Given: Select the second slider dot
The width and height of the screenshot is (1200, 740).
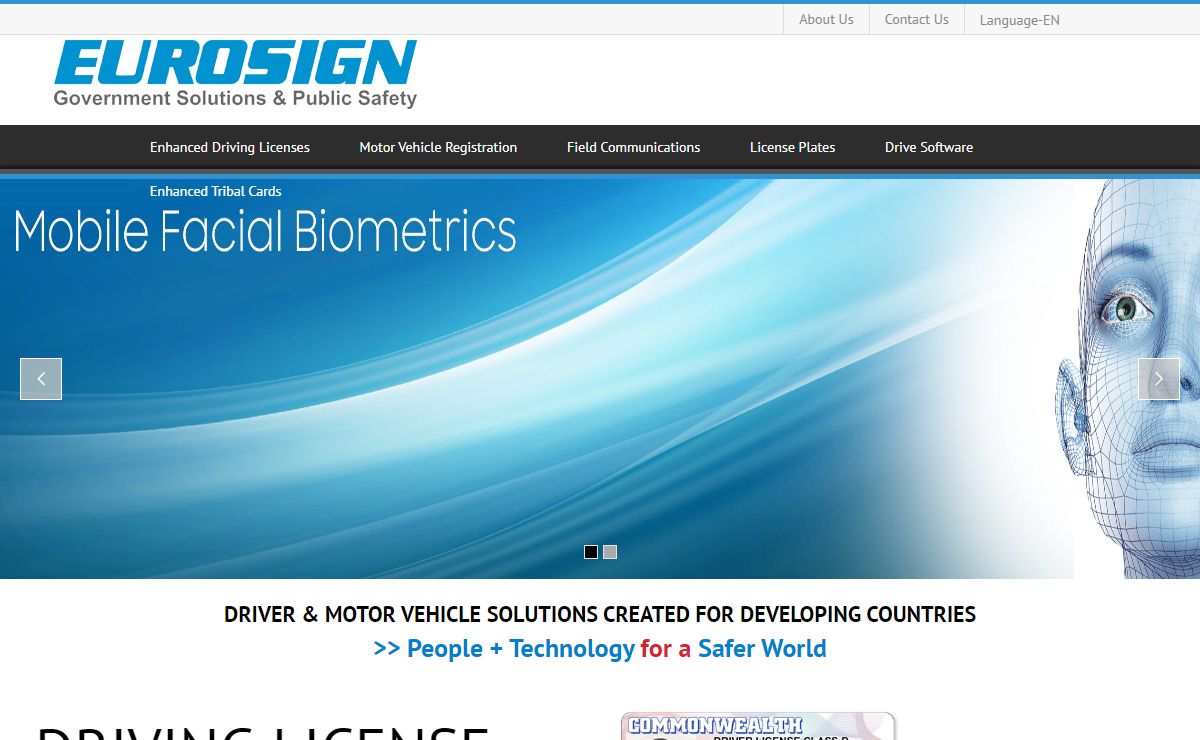Looking at the screenshot, I should [610, 552].
